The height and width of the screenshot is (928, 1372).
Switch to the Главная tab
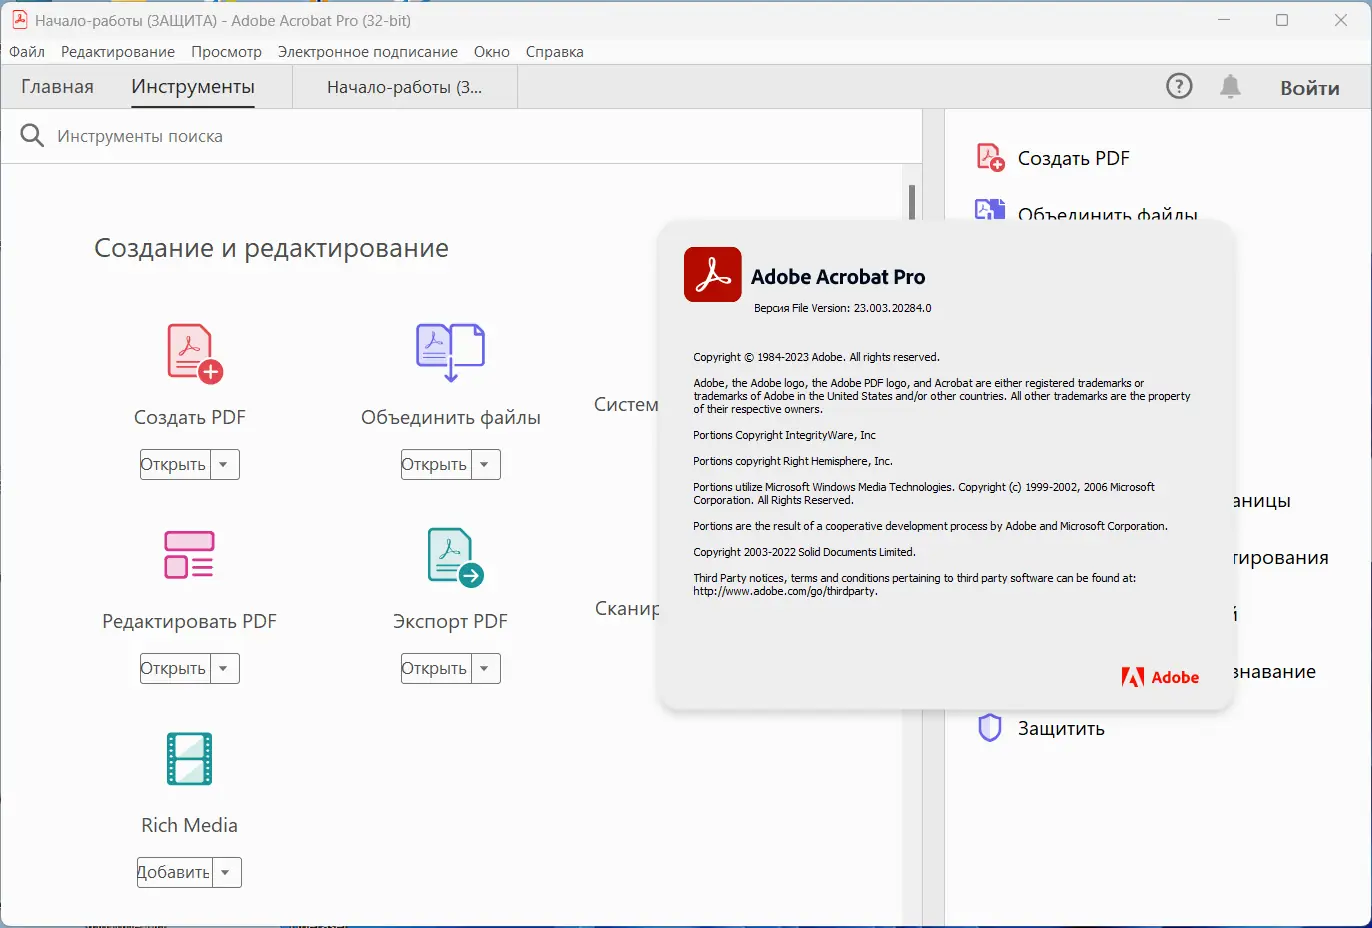(x=57, y=87)
